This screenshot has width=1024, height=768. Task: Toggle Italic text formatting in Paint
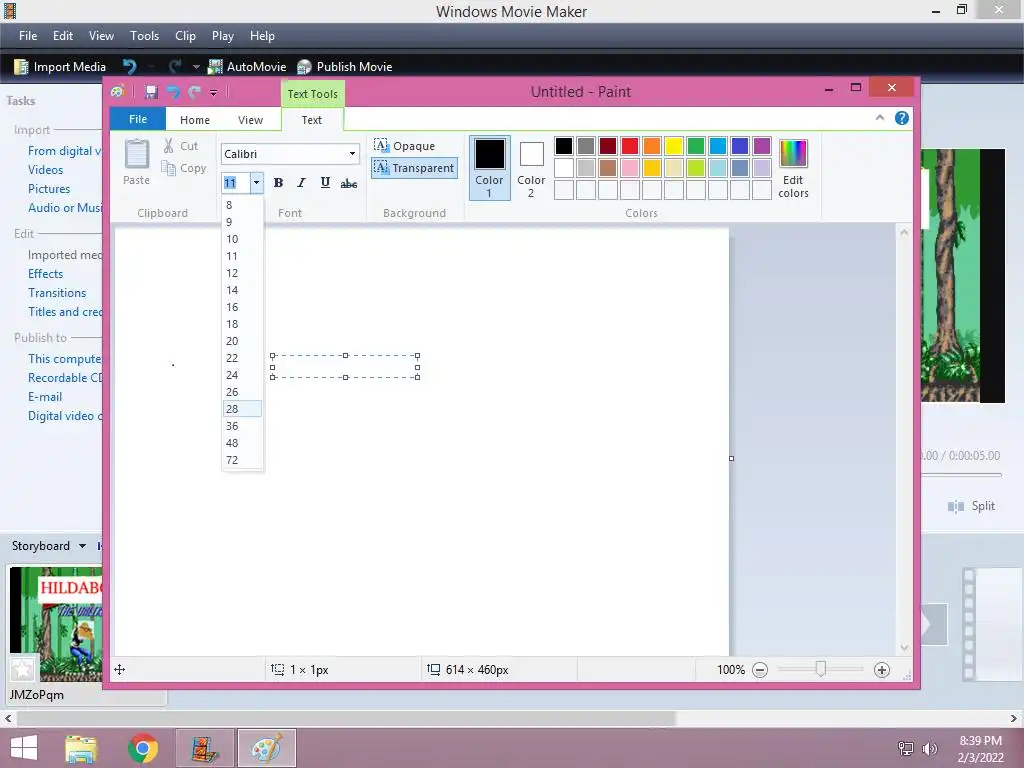301,183
